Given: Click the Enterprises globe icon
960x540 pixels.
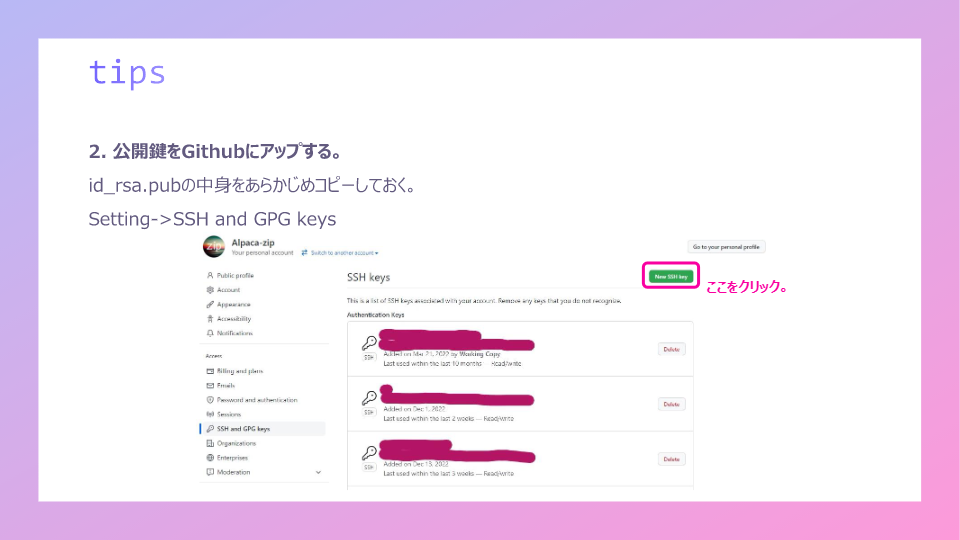Looking at the screenshot, I should click(210, 458).
